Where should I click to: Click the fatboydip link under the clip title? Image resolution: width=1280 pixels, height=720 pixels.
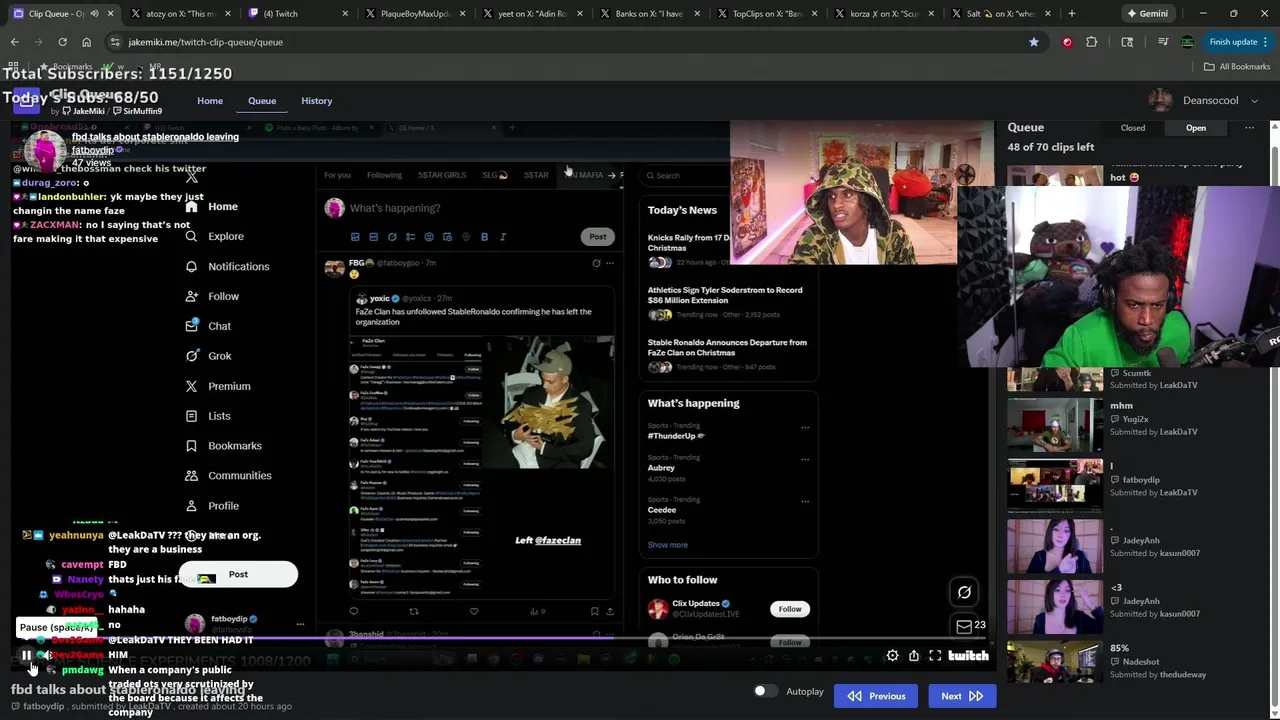click(x=92, y=150)
